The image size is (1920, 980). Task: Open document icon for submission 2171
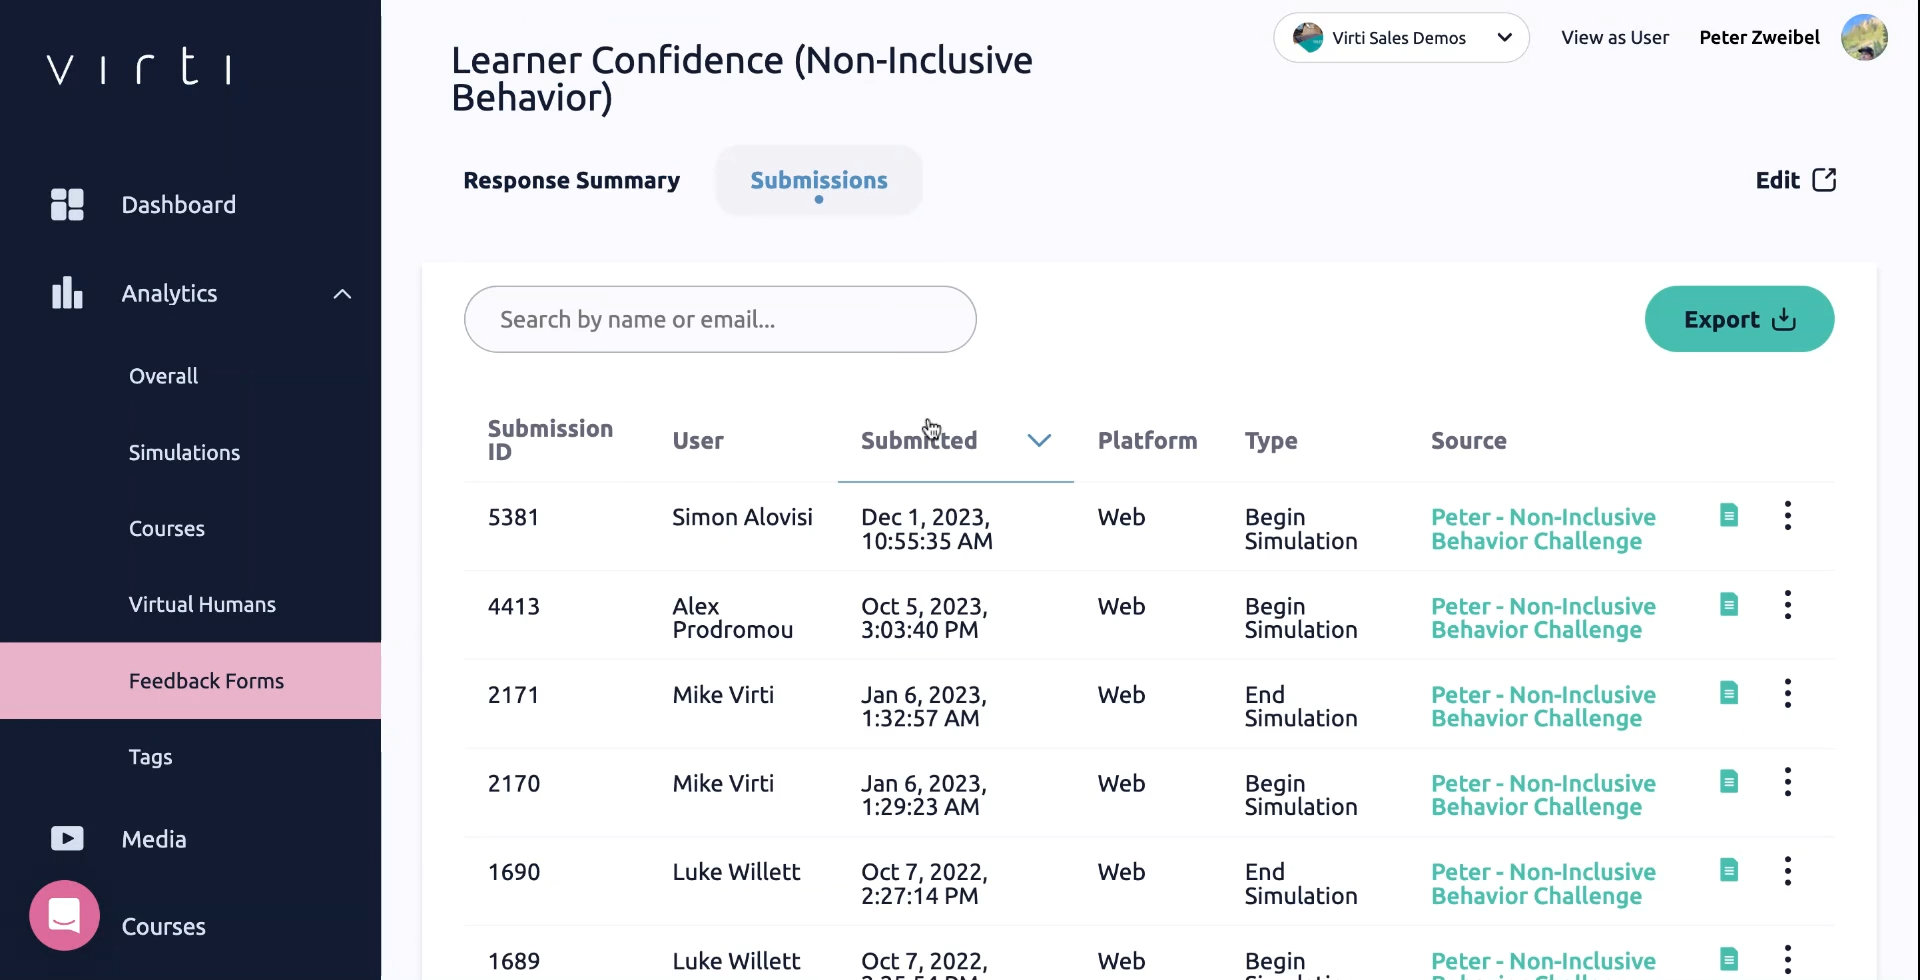point(1729,693)
